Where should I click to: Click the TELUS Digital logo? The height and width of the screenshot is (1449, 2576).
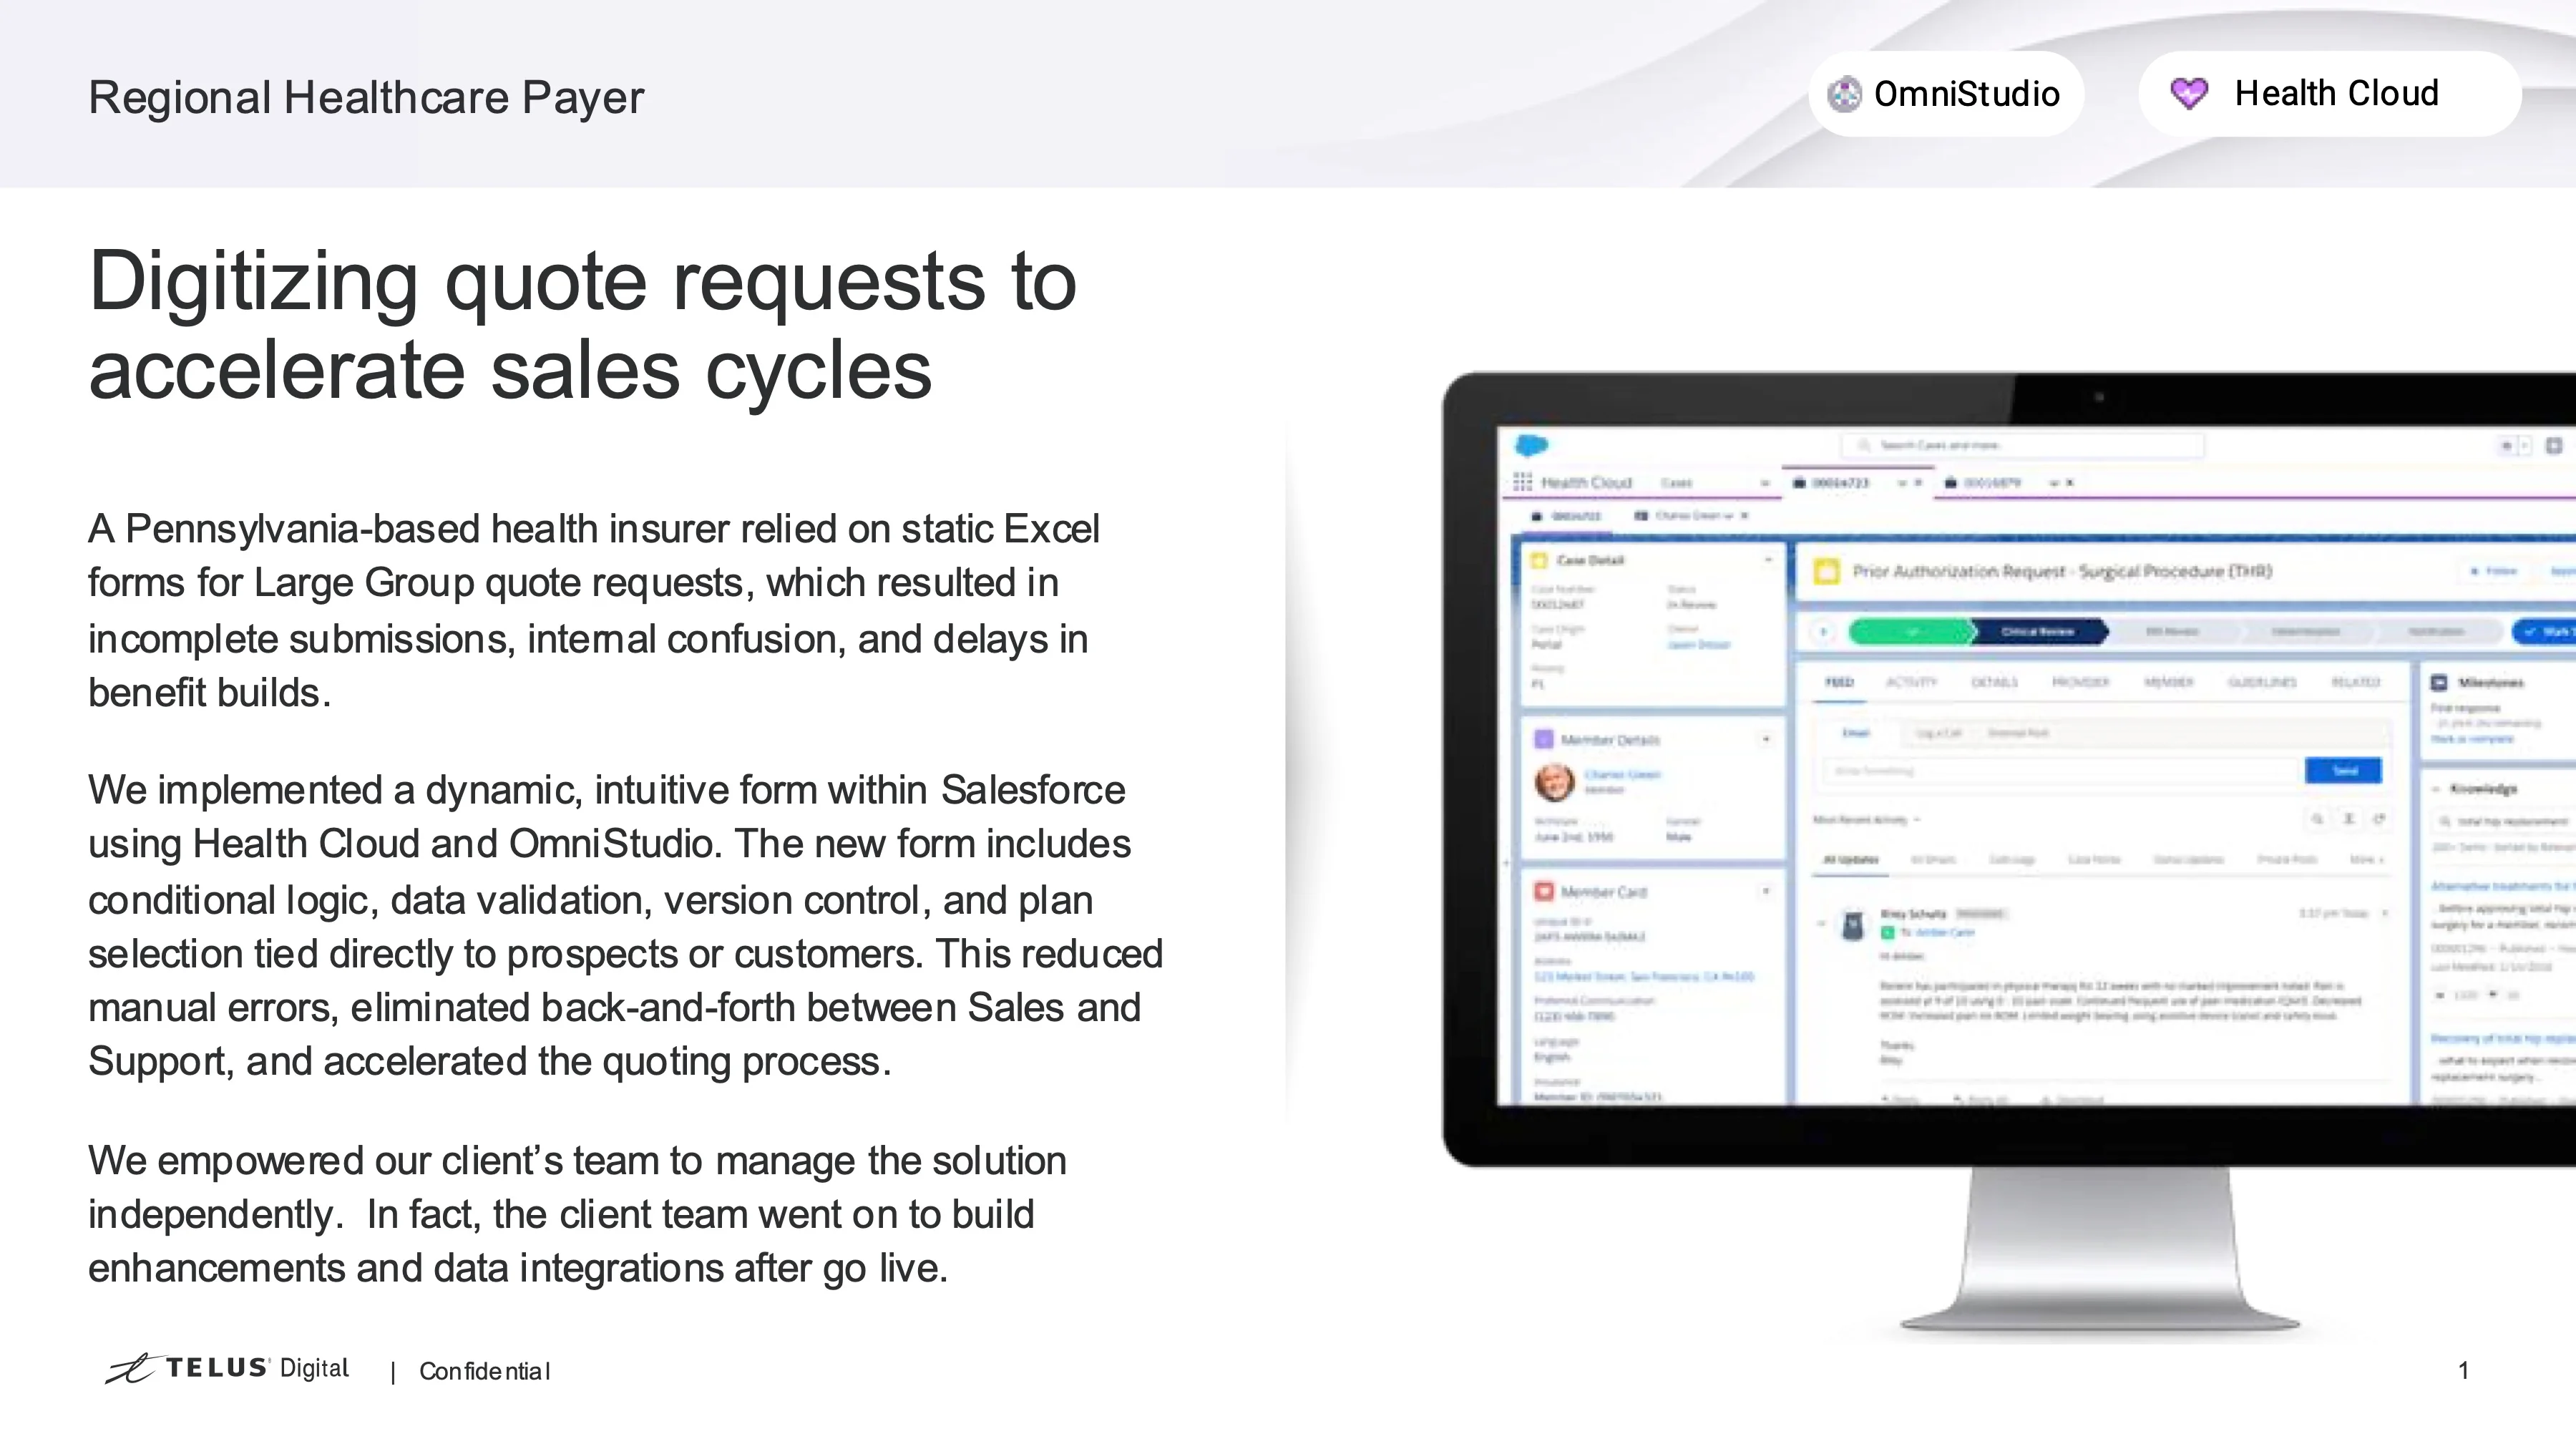coord(227,1369)
